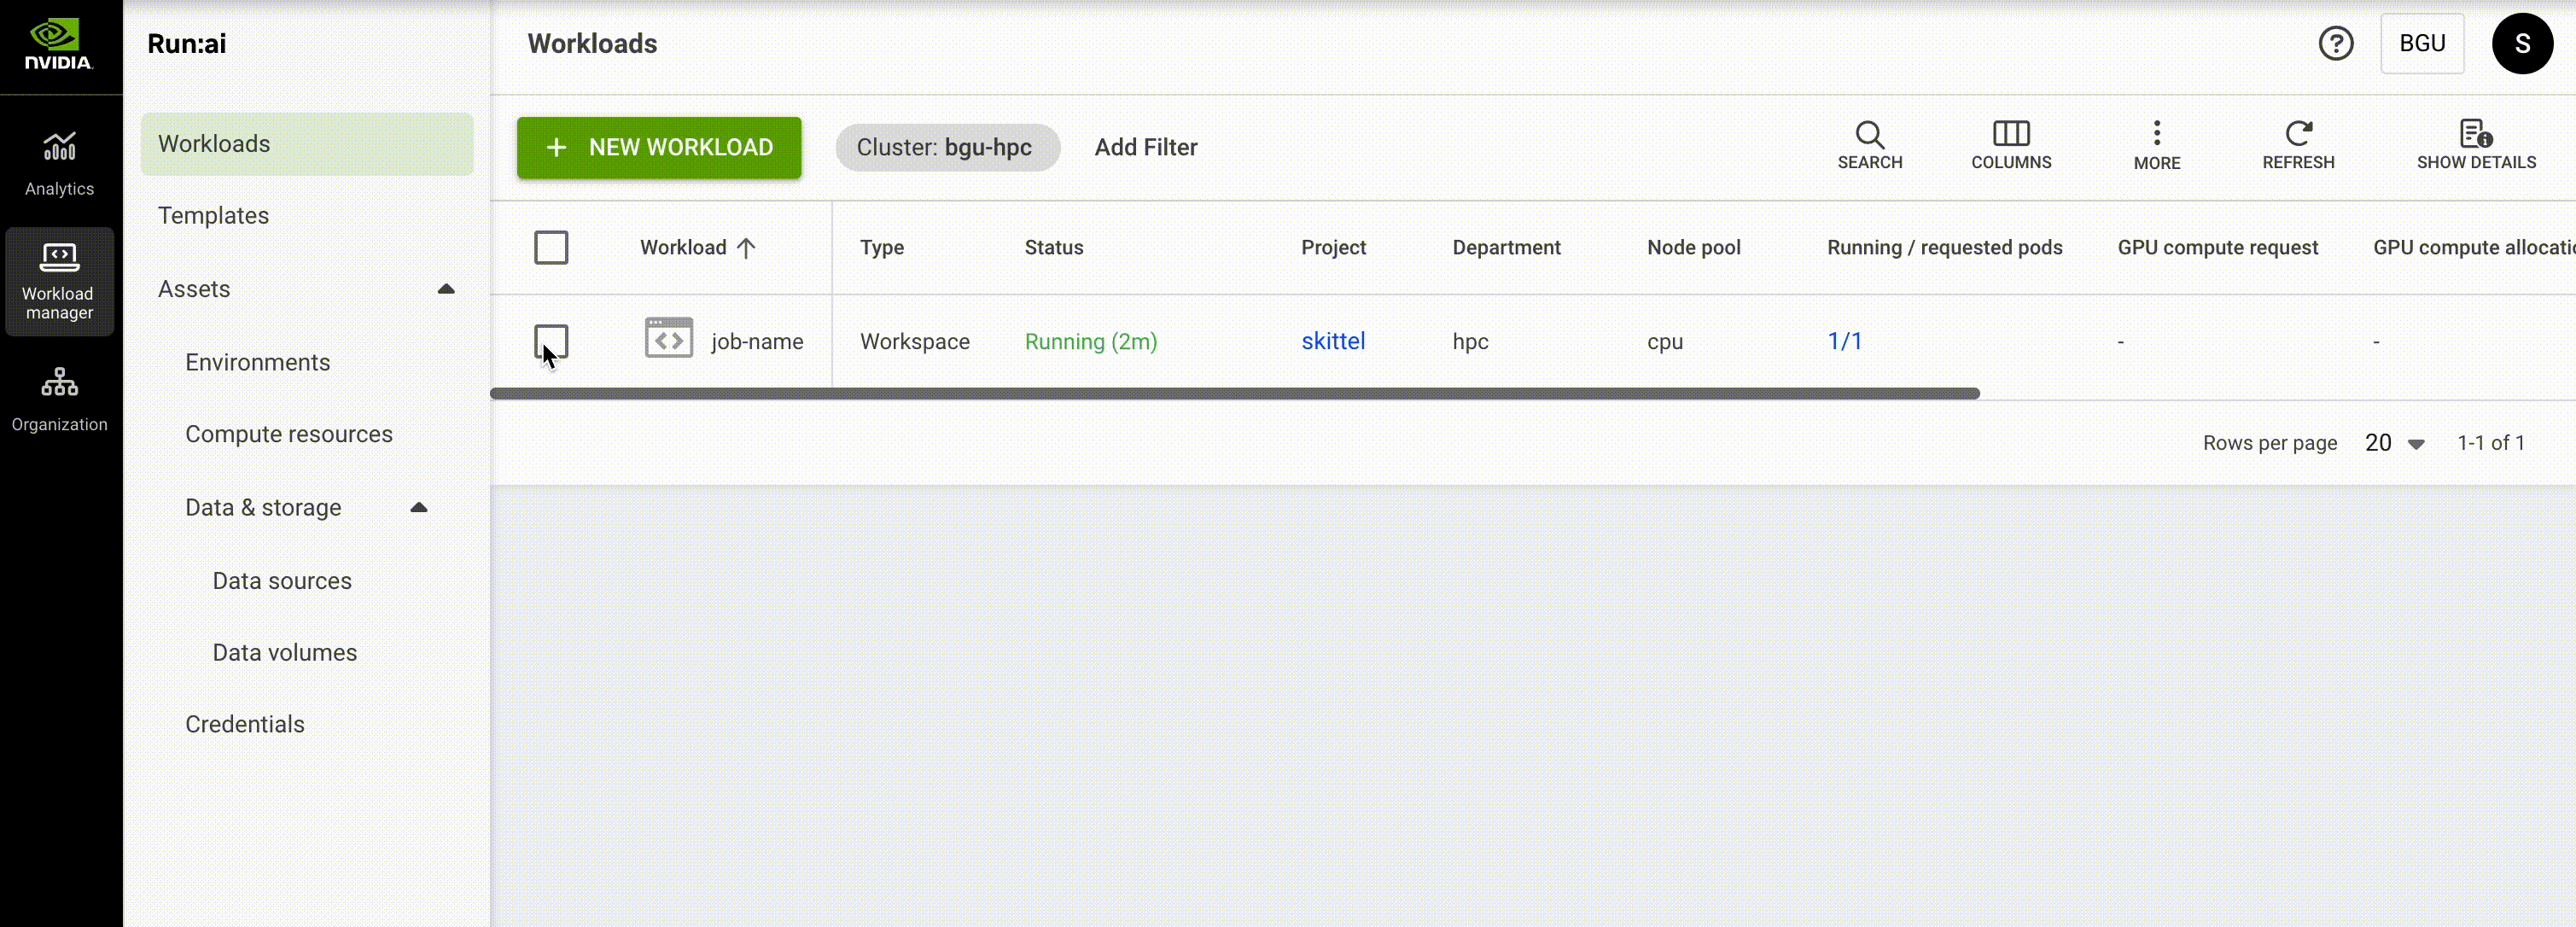This screenshot has height=927, width=2576.
Task: Open Templates in the sidebar
Action: (213, 216)
